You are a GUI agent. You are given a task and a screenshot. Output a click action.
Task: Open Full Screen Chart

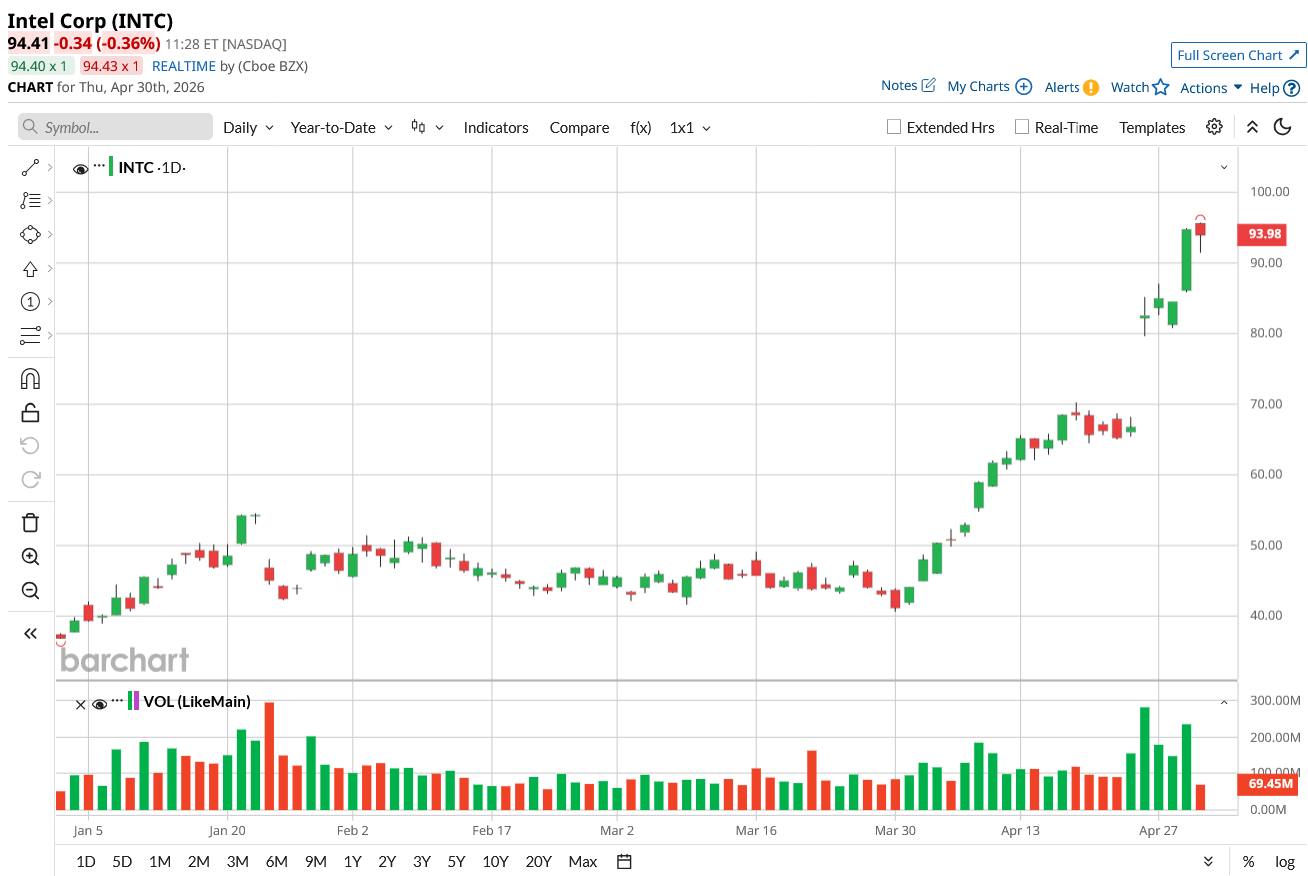pyautogui.click(x=1238, y=55)
